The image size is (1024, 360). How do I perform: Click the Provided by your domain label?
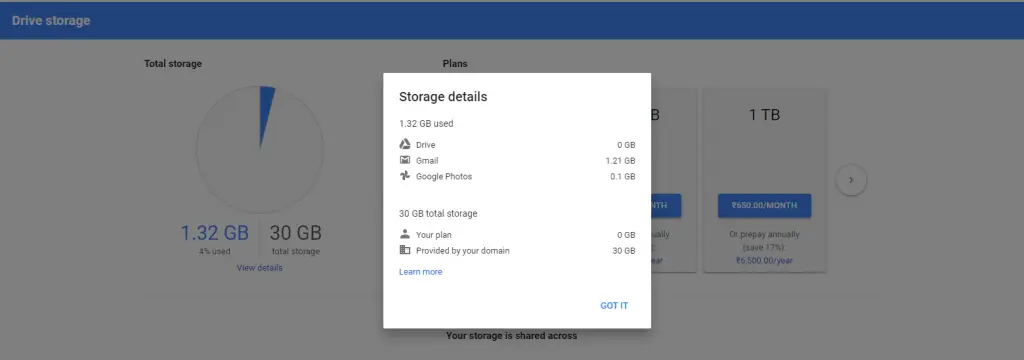463,250
